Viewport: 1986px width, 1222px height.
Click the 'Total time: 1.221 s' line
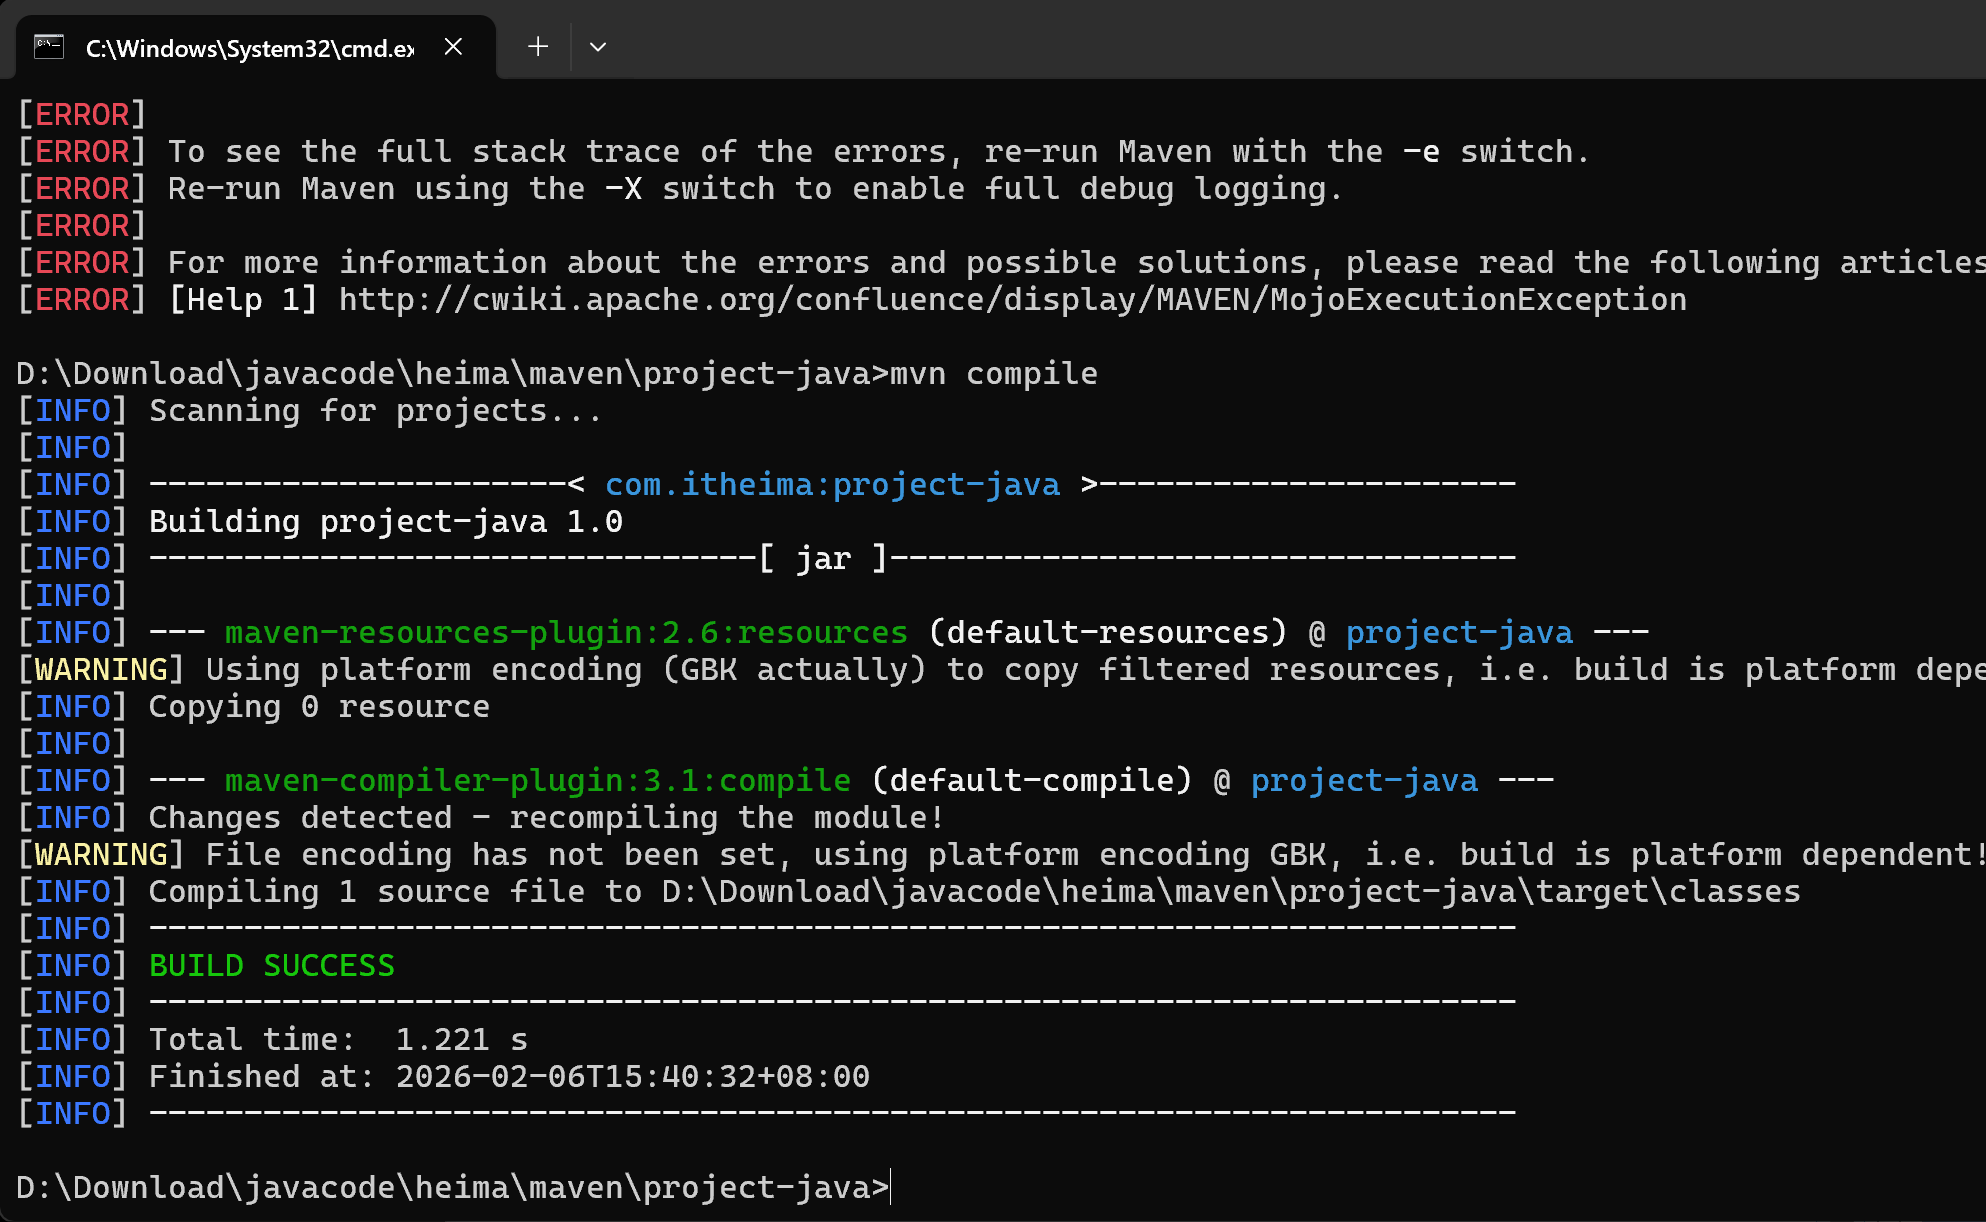338,1040
